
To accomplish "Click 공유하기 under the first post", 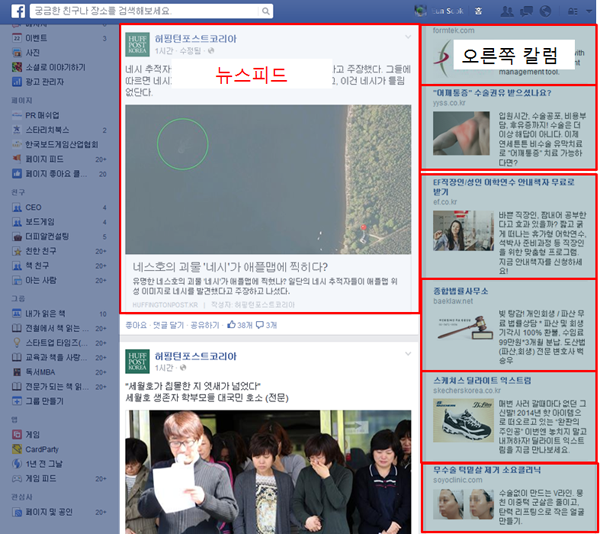I will pyautogui.click(x=205, y=325).
